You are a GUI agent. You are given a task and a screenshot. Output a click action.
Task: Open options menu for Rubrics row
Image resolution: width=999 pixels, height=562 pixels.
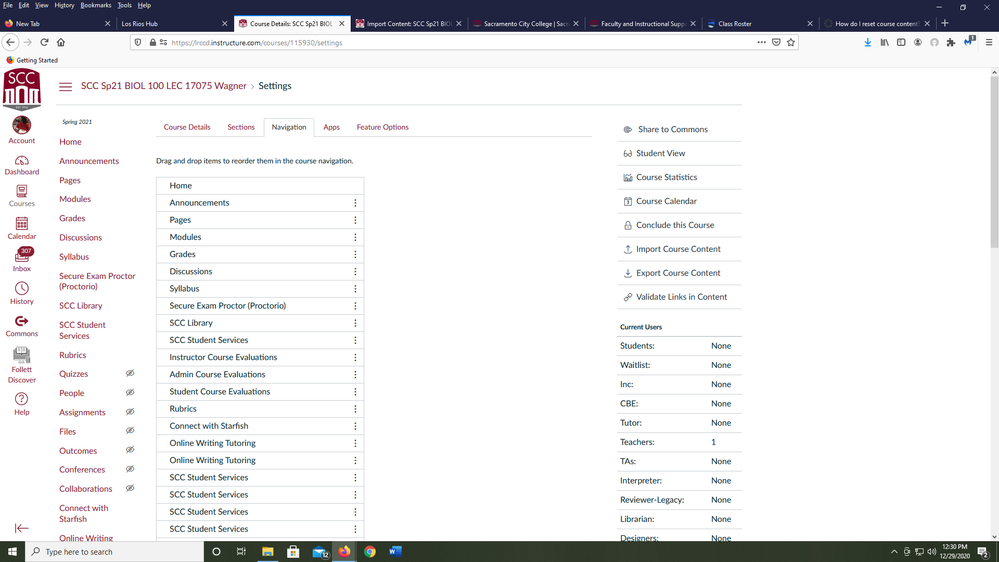click(356, 409)
